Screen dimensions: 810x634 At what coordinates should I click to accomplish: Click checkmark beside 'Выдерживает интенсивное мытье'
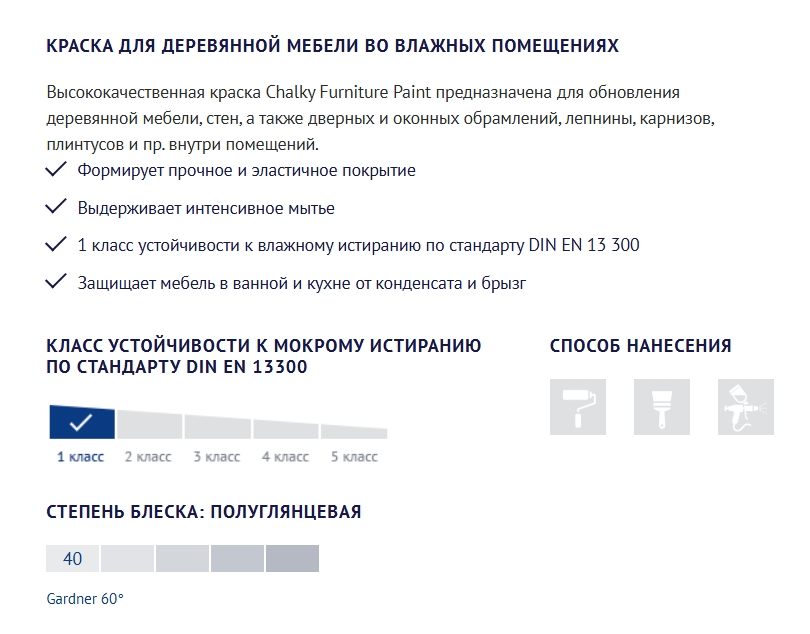click(56, 206)
